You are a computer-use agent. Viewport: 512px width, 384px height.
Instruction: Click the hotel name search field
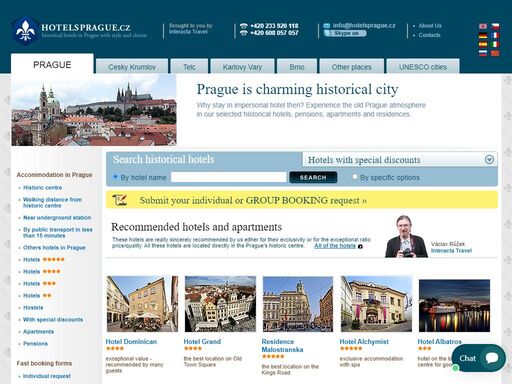tap(229, 177)
